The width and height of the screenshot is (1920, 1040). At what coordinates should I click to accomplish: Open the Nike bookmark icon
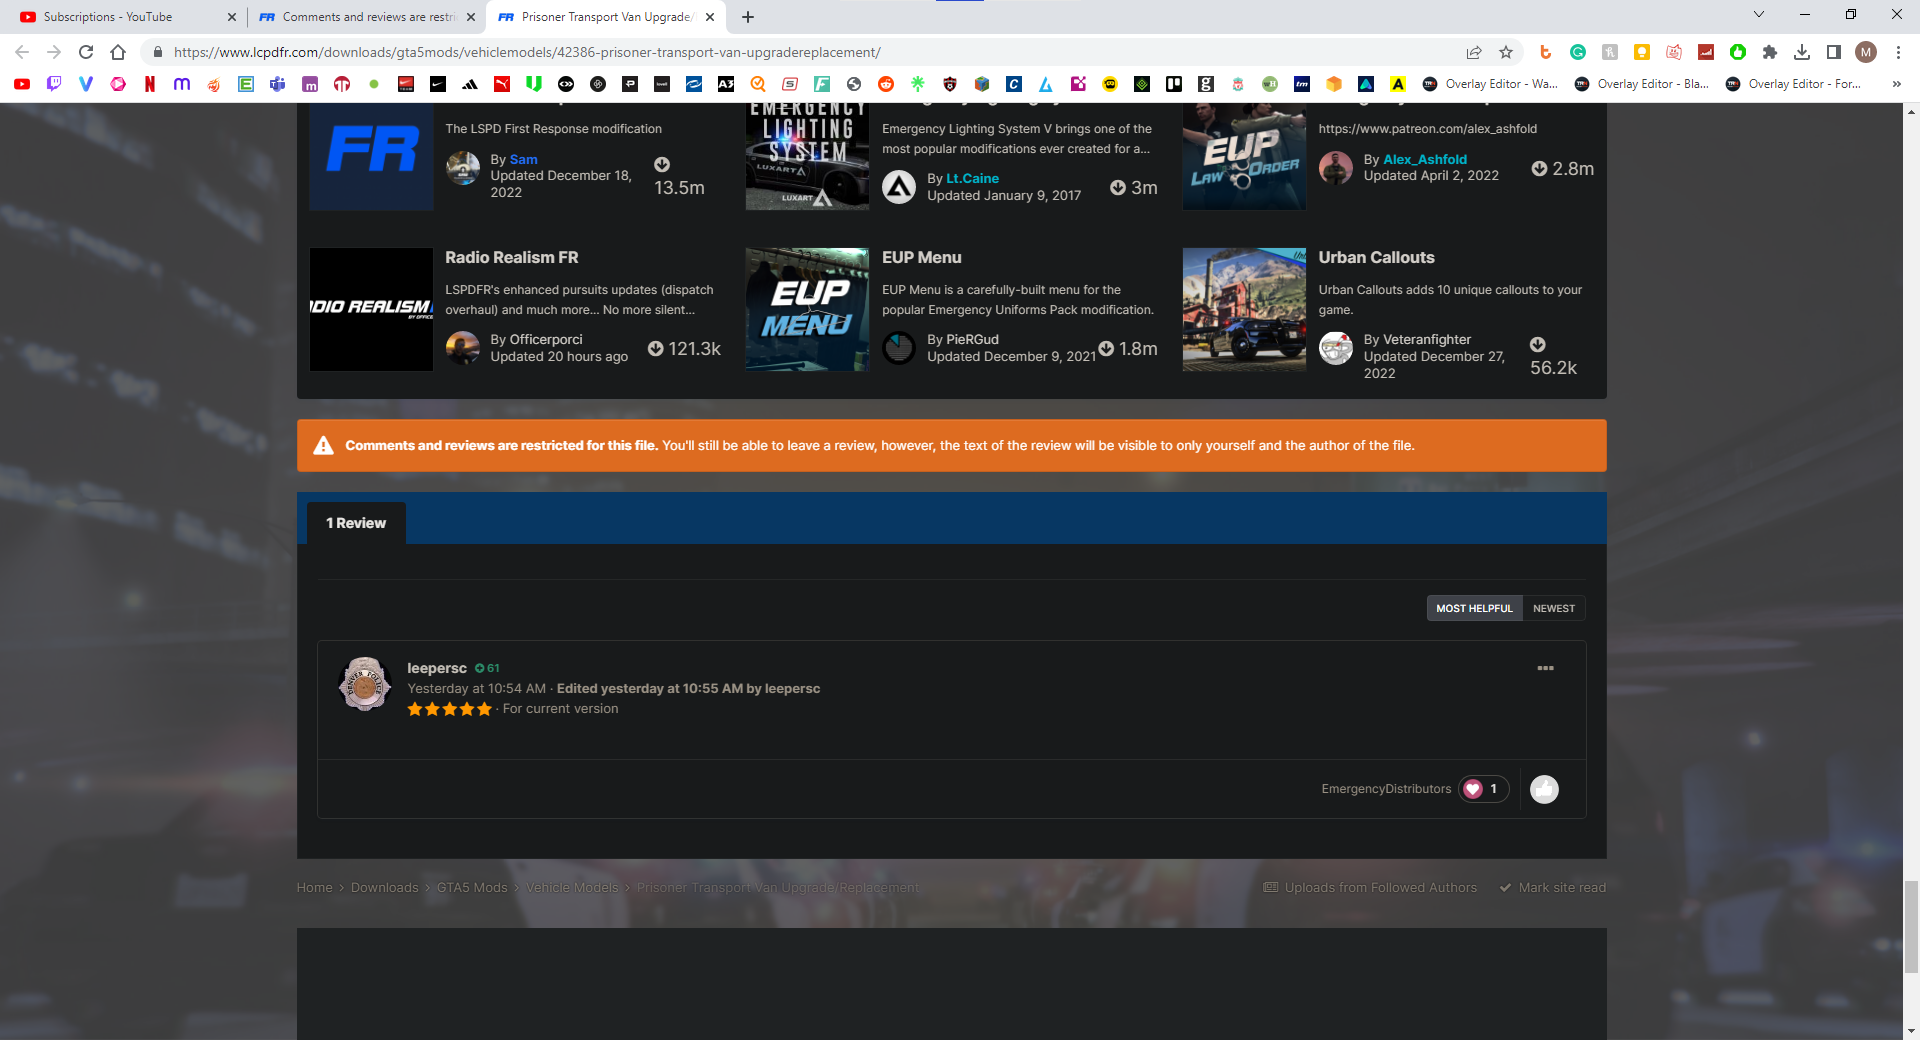pos(438,84)
